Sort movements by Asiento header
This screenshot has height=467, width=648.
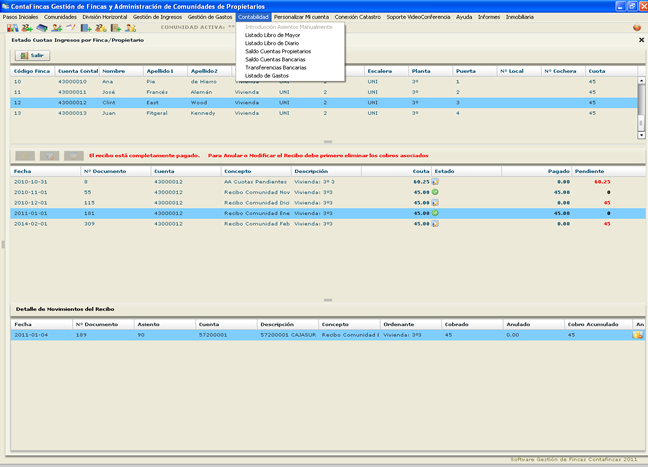[165, 324]
